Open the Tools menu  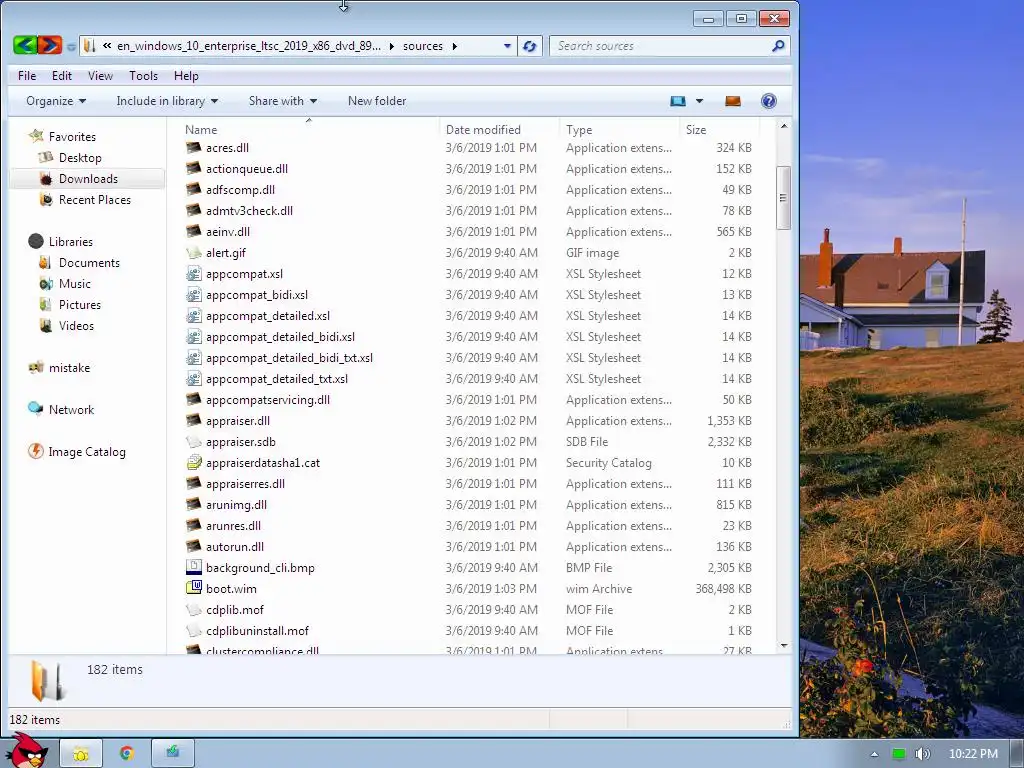click(x=144, y=76)
